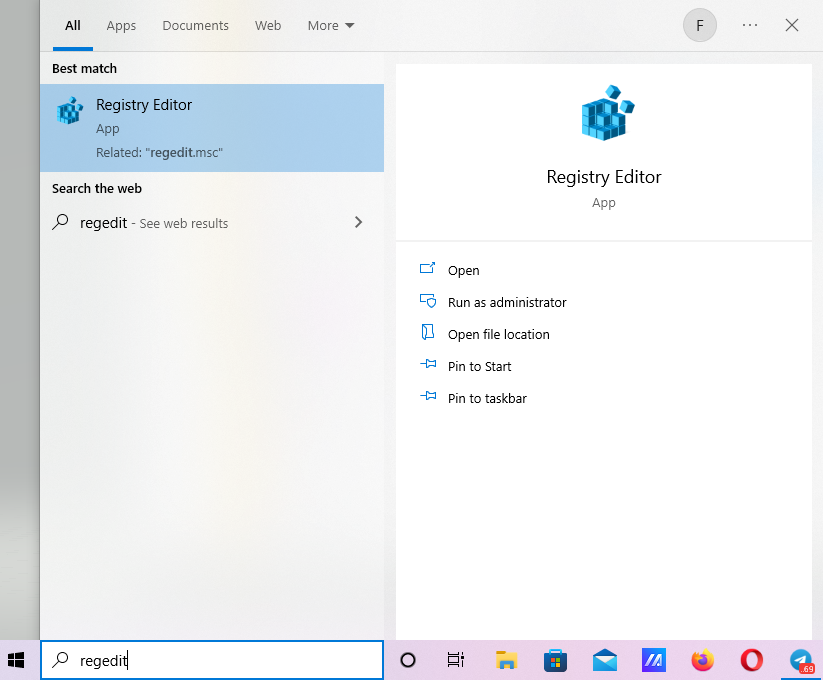823x680 pixels.
Task: Expand the More filter dropdown
Action: click(x=331, y=26)
